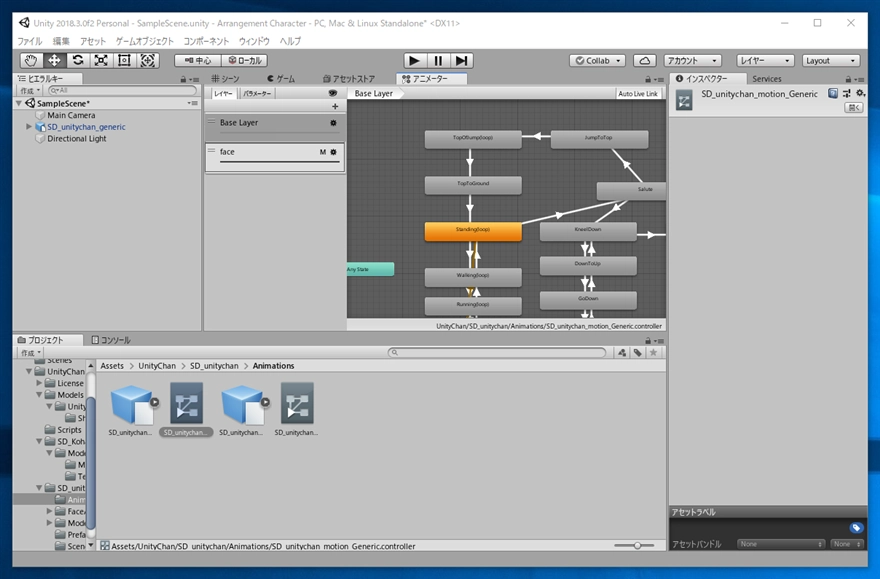Select the first SD_unitychan prefab asset
The image size is (880, 579).
131,405
